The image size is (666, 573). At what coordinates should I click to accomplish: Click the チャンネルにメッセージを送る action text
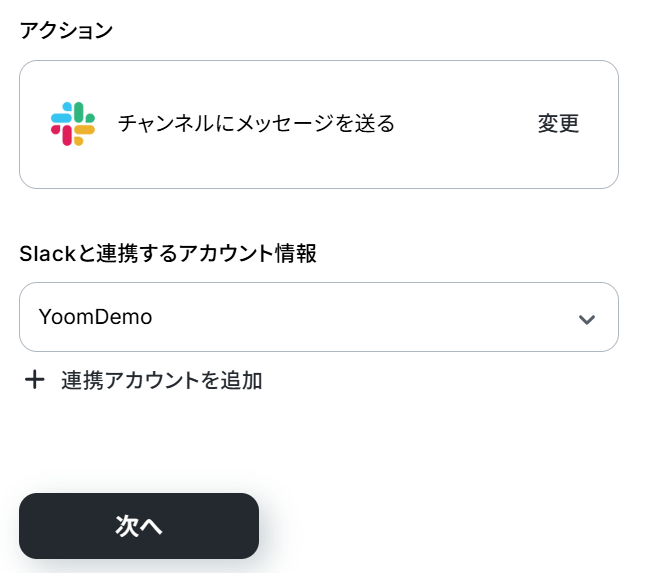coord(256,124)
